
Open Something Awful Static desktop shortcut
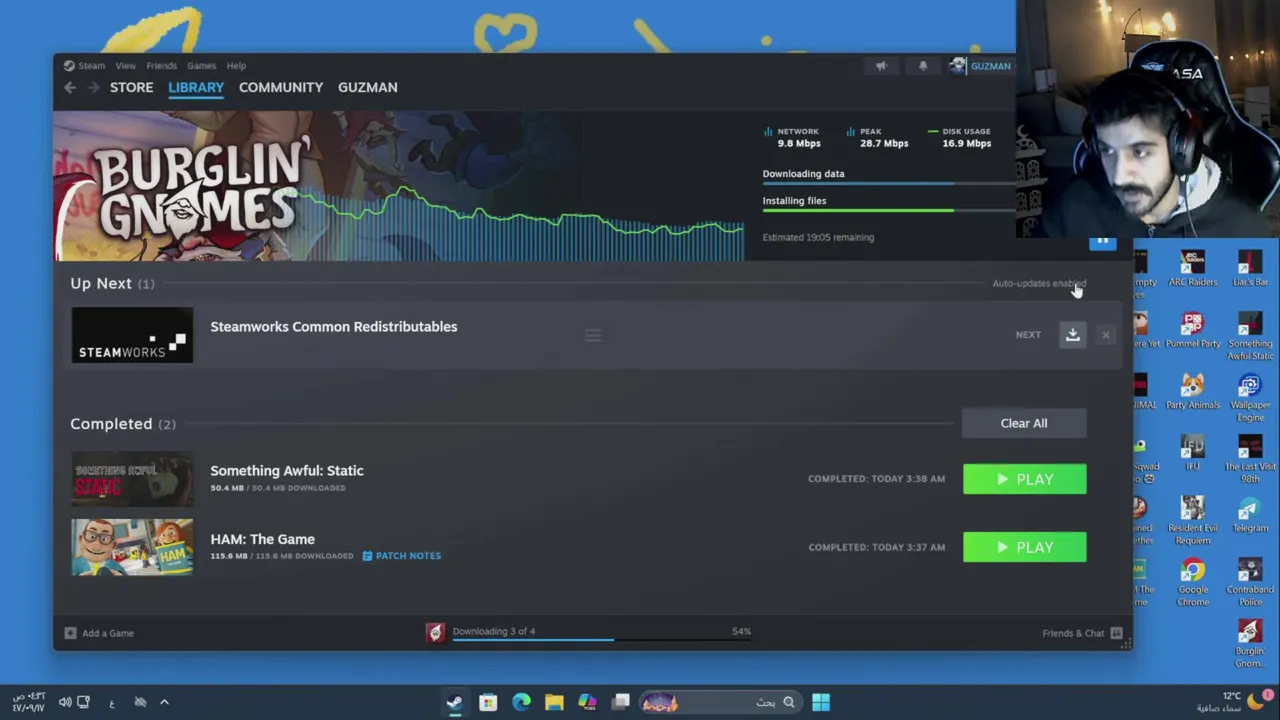click(x=1250, y=336)
